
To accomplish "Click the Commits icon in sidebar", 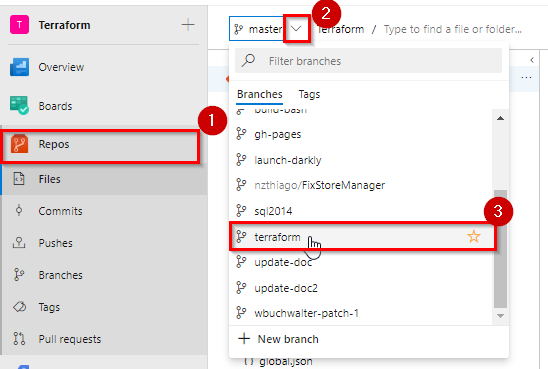I will click(19, 210).
